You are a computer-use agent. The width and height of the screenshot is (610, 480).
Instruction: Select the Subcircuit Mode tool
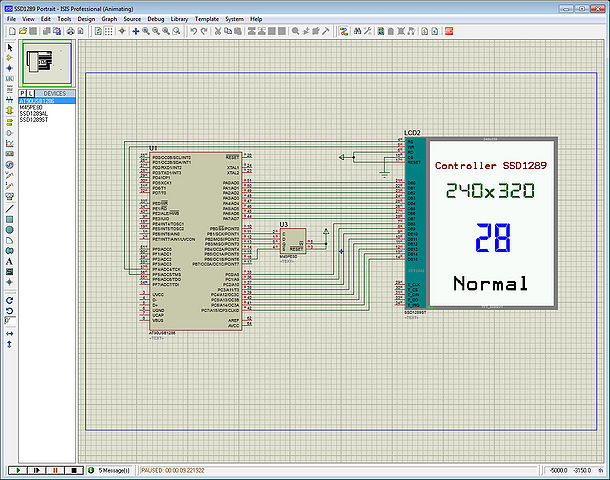coord(10,110)
